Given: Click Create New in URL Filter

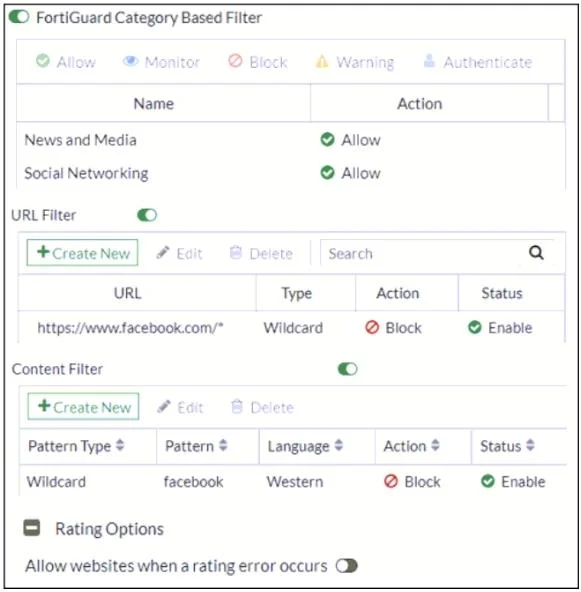Looking at the screenshot, I should pyautogui.click(x=82, y=253).
